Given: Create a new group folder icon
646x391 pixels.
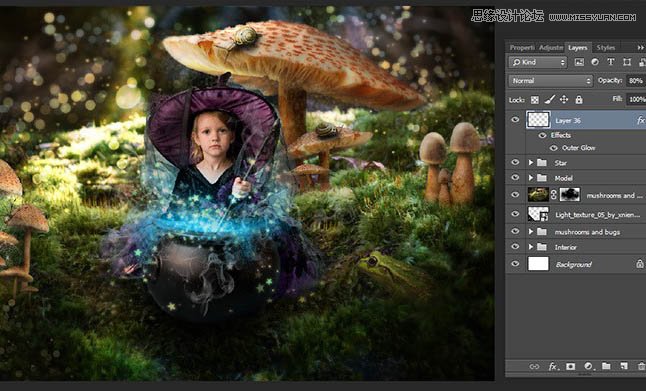Looking at the screenshot, I should [606, 366].
